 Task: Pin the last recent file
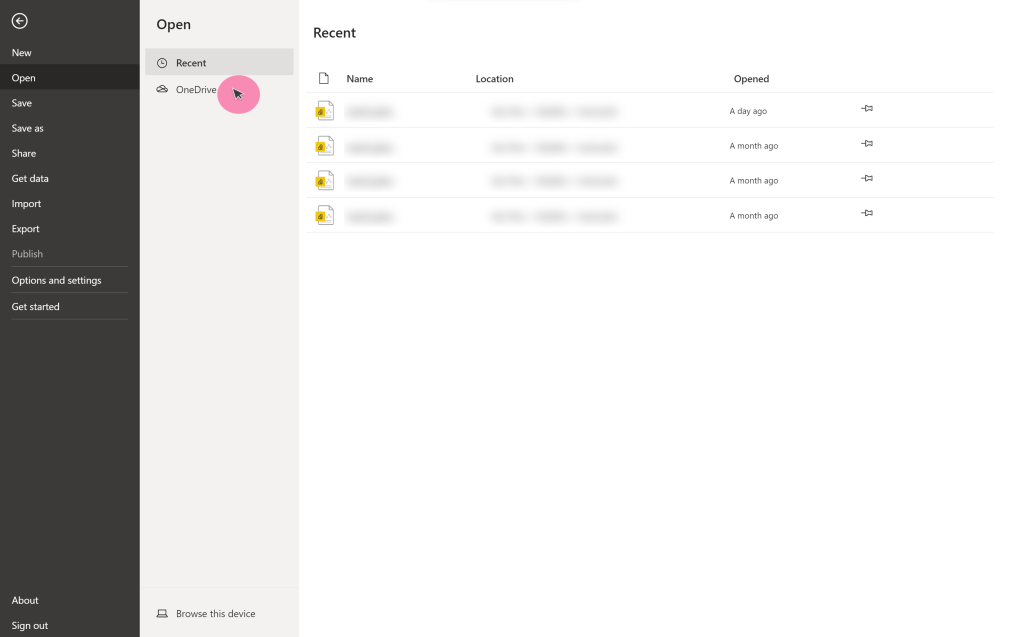coord(866,212)
